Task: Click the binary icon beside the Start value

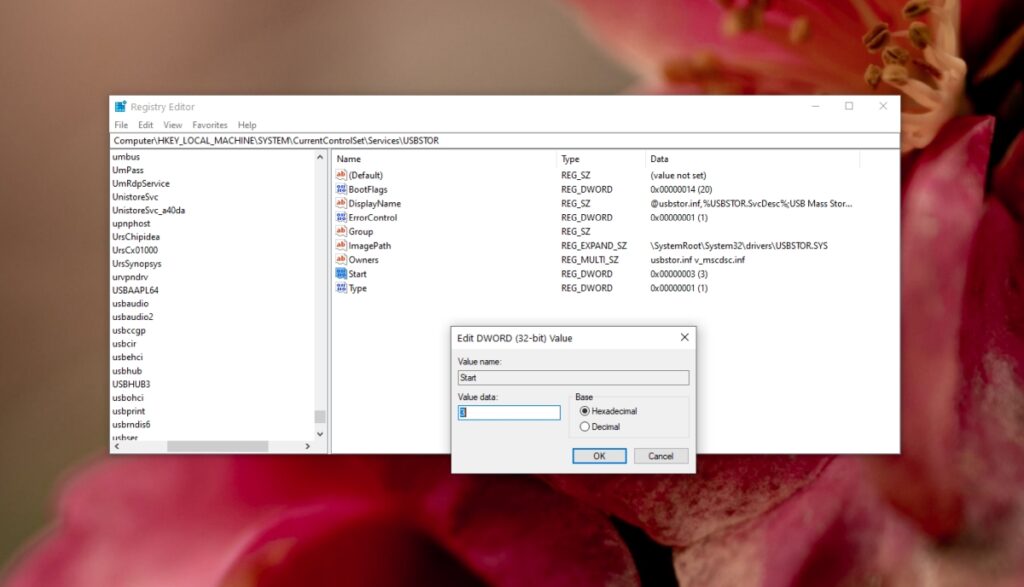Action: coord(339,273)
